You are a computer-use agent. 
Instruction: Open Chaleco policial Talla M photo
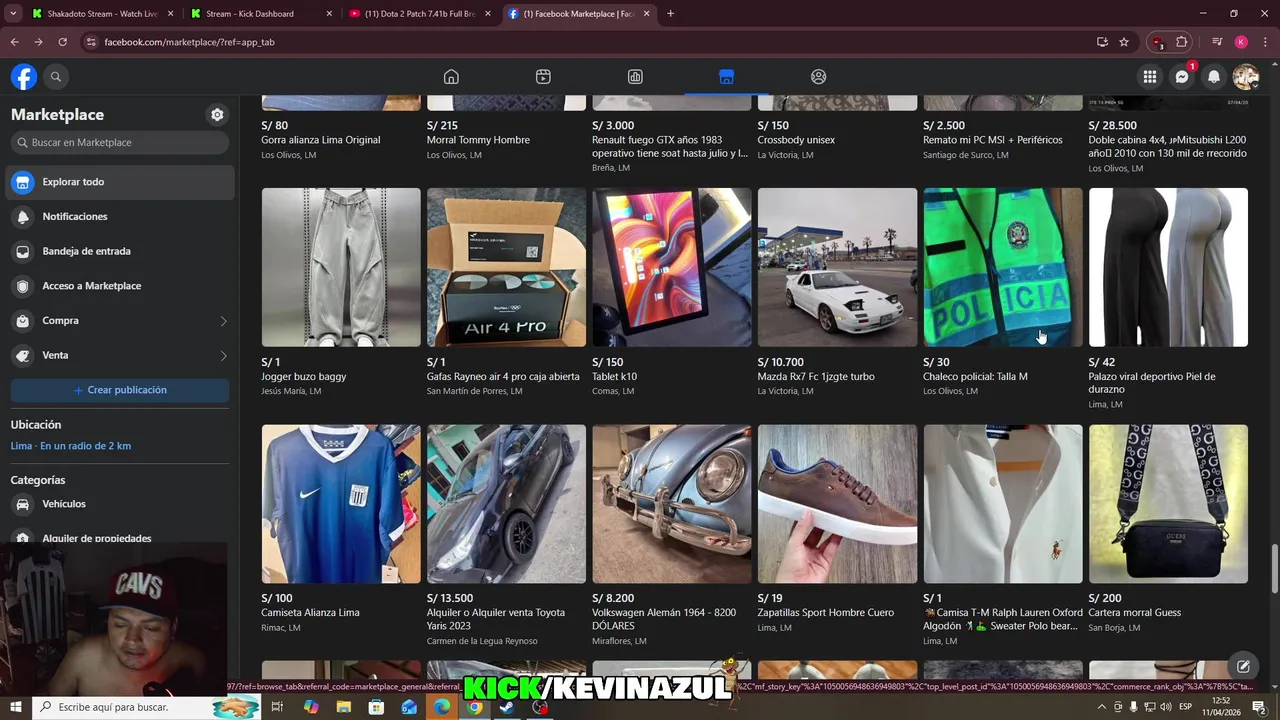[1003, 267]
